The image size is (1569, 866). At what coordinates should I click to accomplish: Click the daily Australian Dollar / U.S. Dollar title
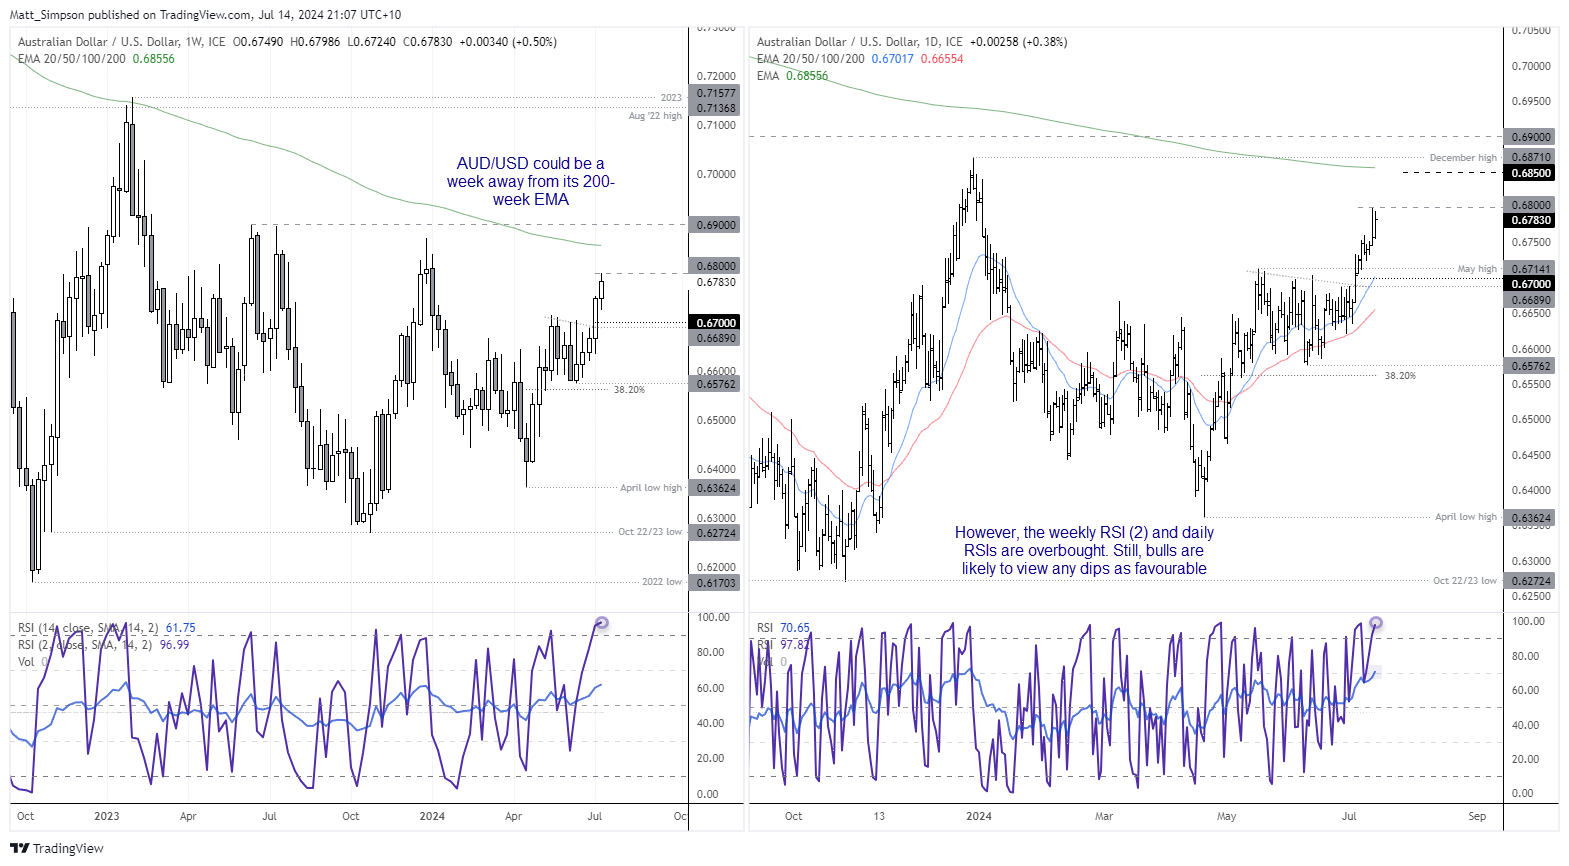[x=837, y=42]
